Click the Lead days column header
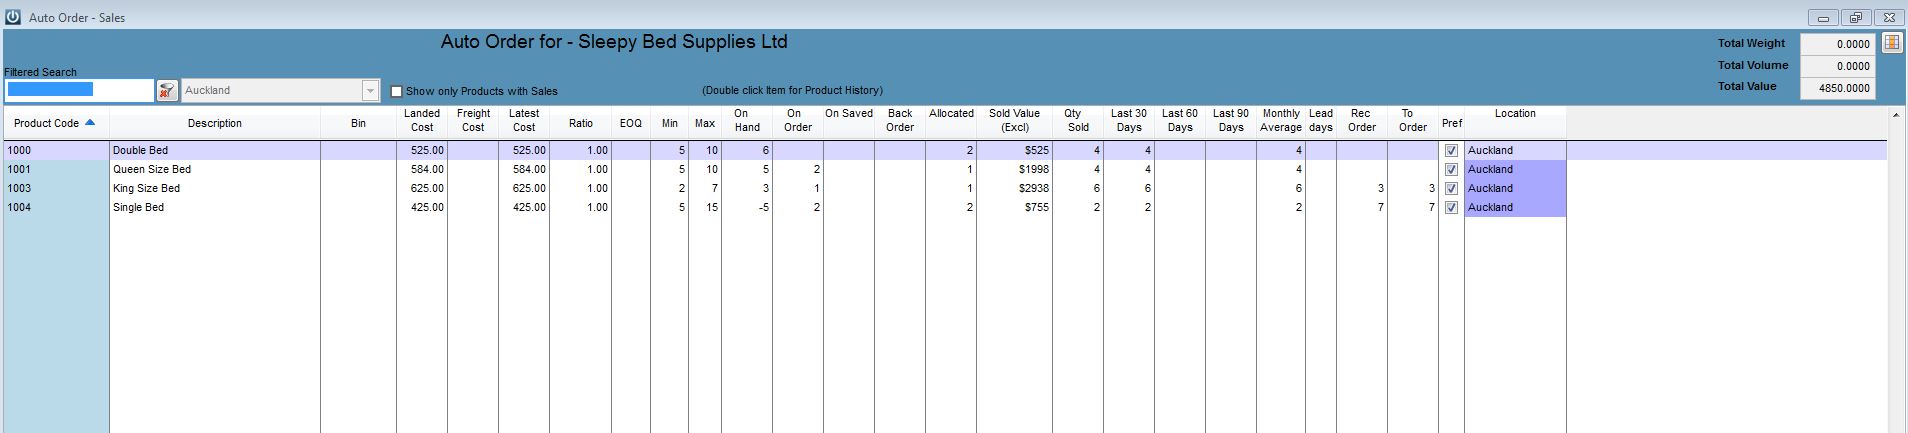The image size is (1908, 433). [1321, 120]
